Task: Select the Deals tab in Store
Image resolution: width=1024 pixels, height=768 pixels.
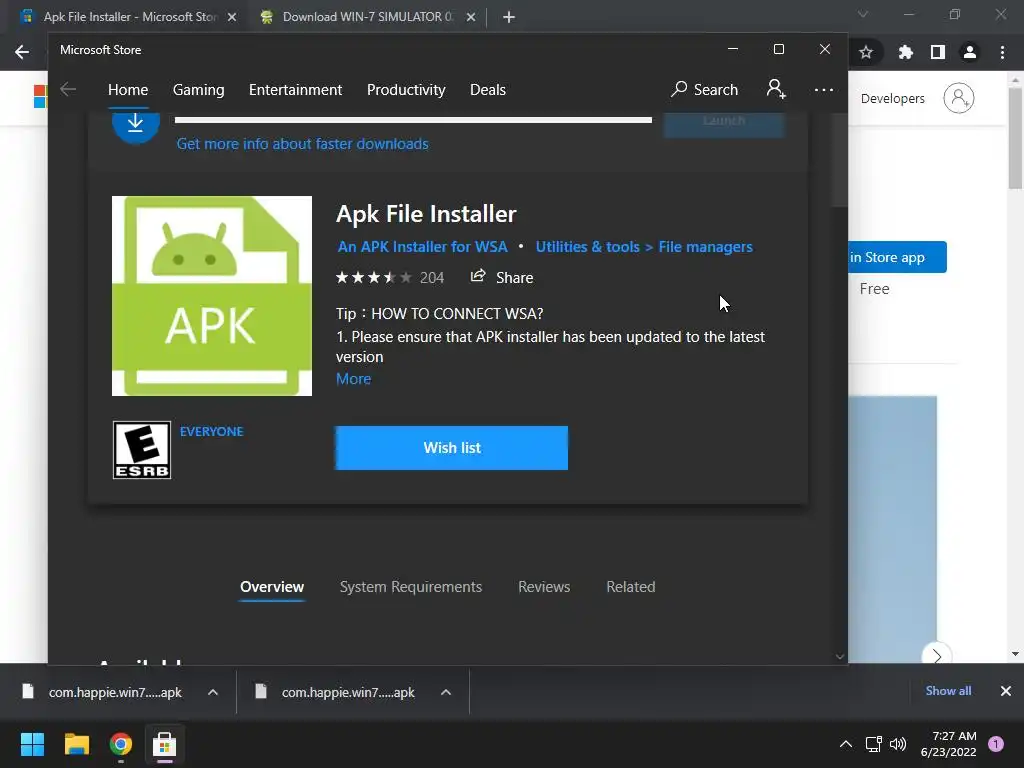Action: click(x=488, y=89)
